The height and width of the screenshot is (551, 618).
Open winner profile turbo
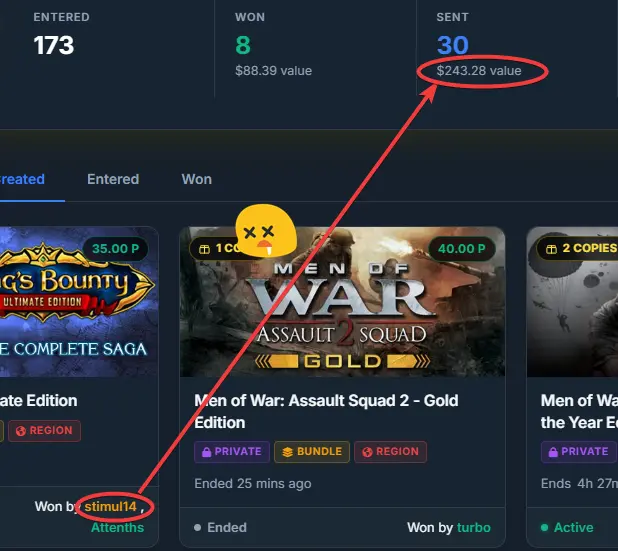(474, 527)
